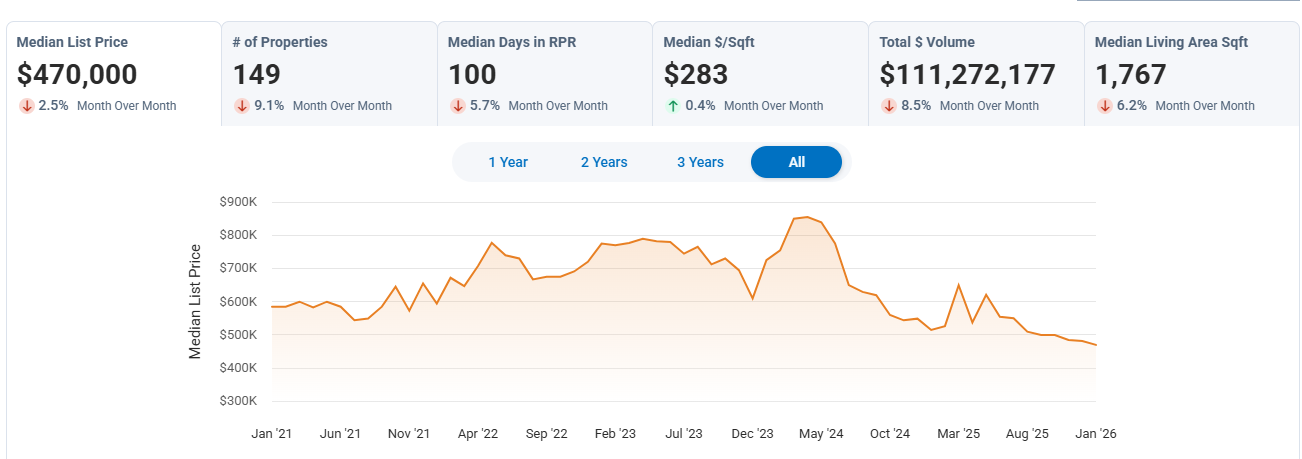The width and height of the screenshot is (1302, 459).
Task: View the Total $ Volume tab
Action: pos(976,73)
